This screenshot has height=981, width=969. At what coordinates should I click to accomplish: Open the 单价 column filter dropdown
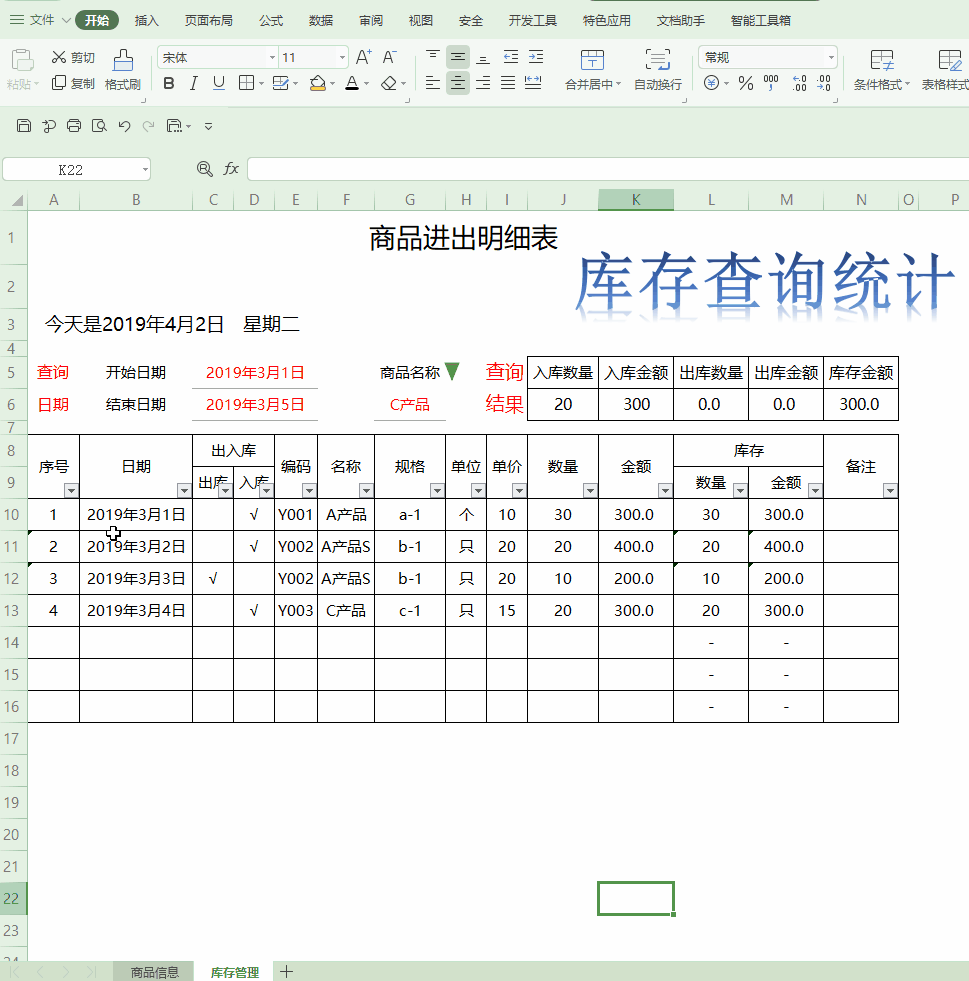coord(519,490)
